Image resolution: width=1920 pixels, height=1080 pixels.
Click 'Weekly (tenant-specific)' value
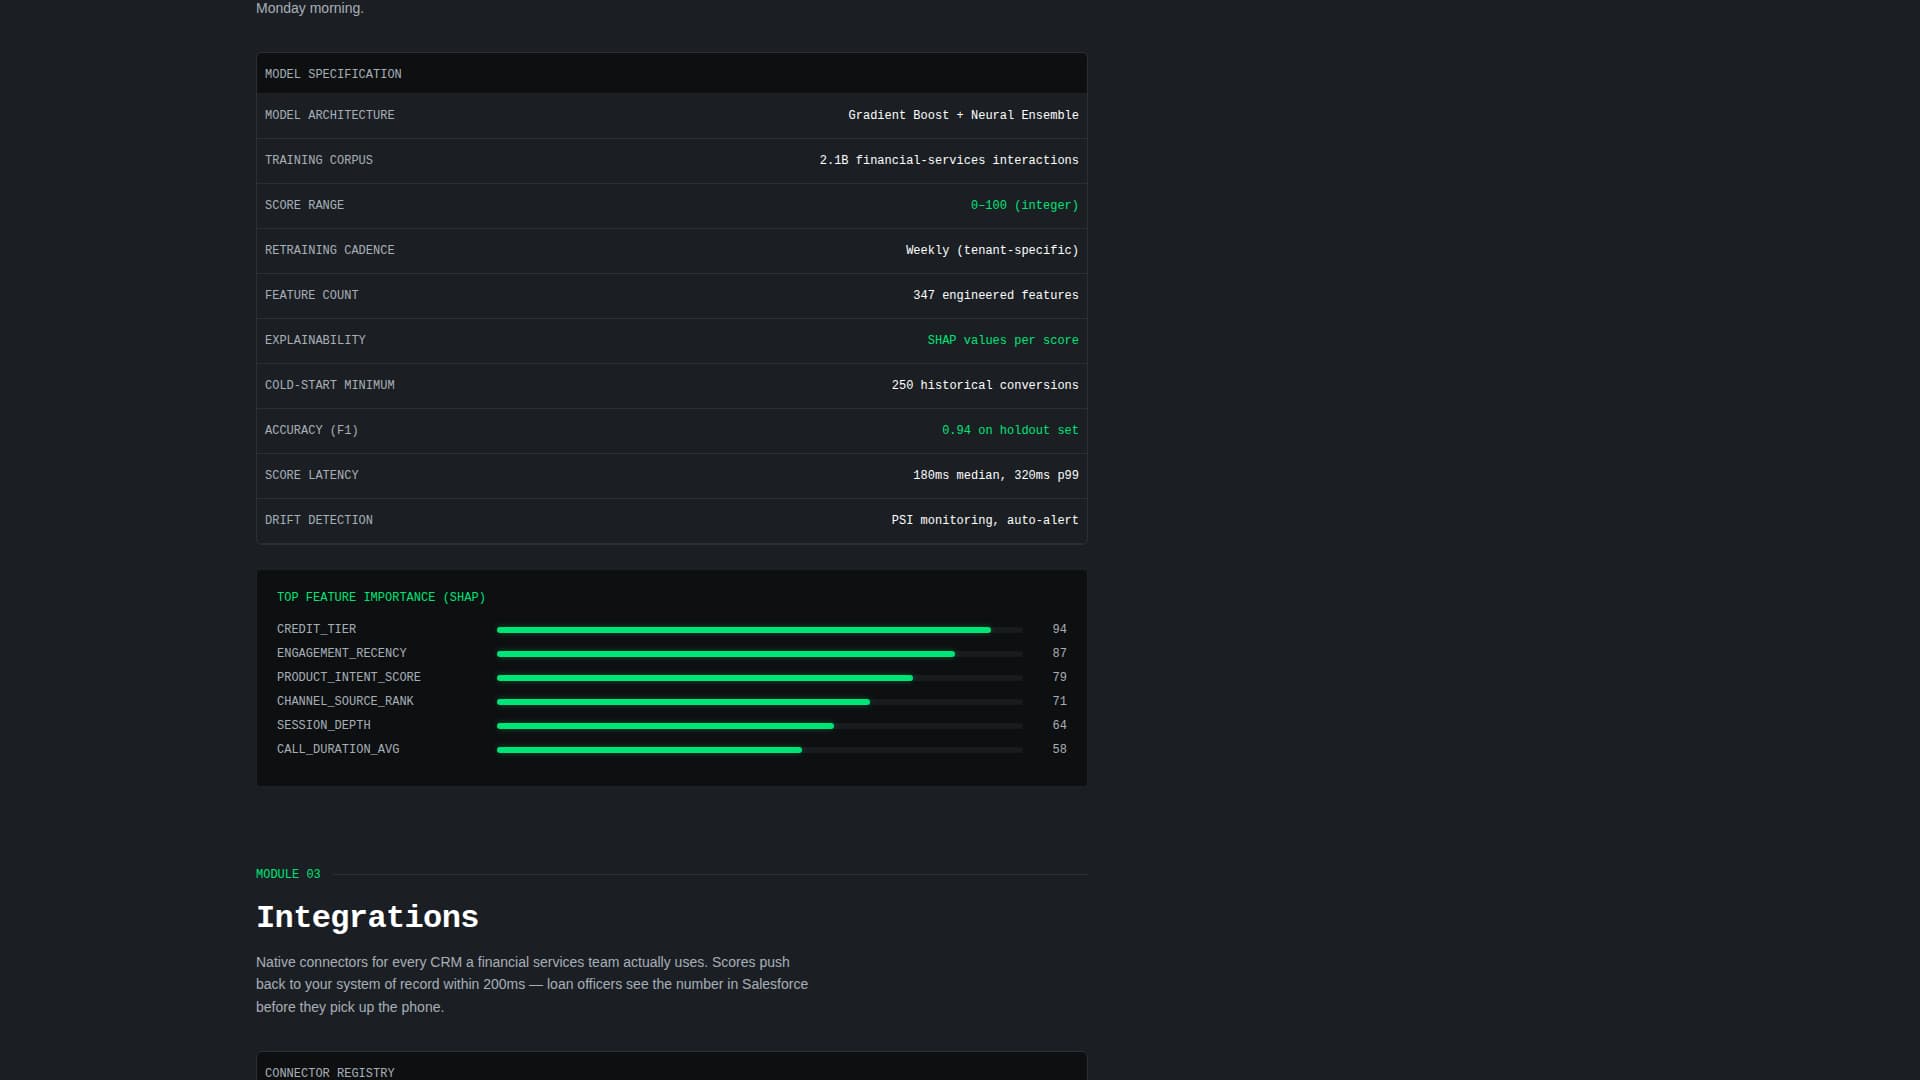point(992,250)
